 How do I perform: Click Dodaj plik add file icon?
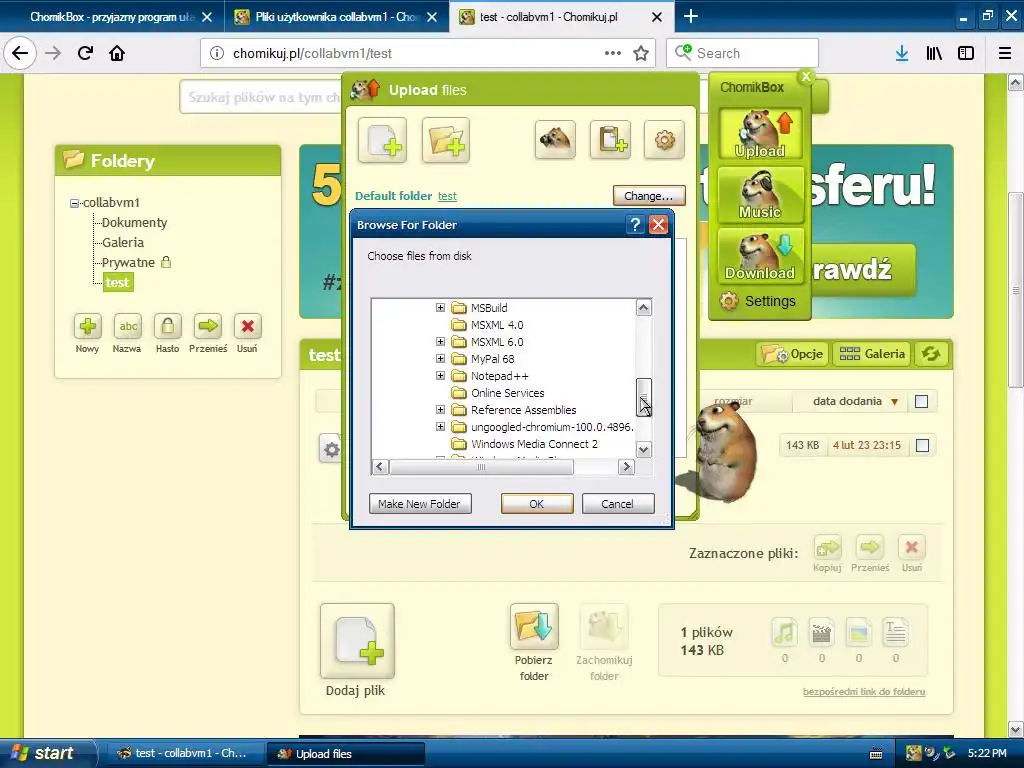pos(357,641)
